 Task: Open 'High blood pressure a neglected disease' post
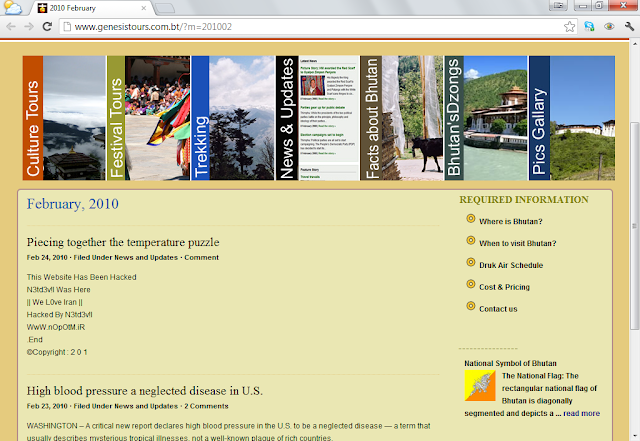click(x=144, y=391)
